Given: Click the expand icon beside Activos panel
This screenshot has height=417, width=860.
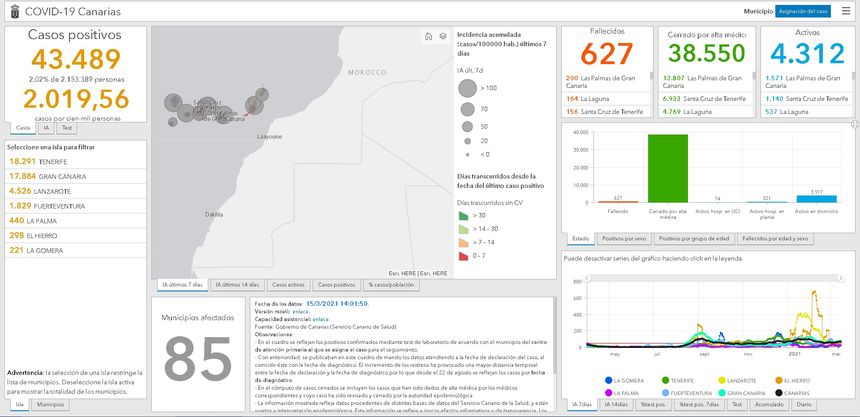Looking at the screenshot, I should [x=855, y=123].
